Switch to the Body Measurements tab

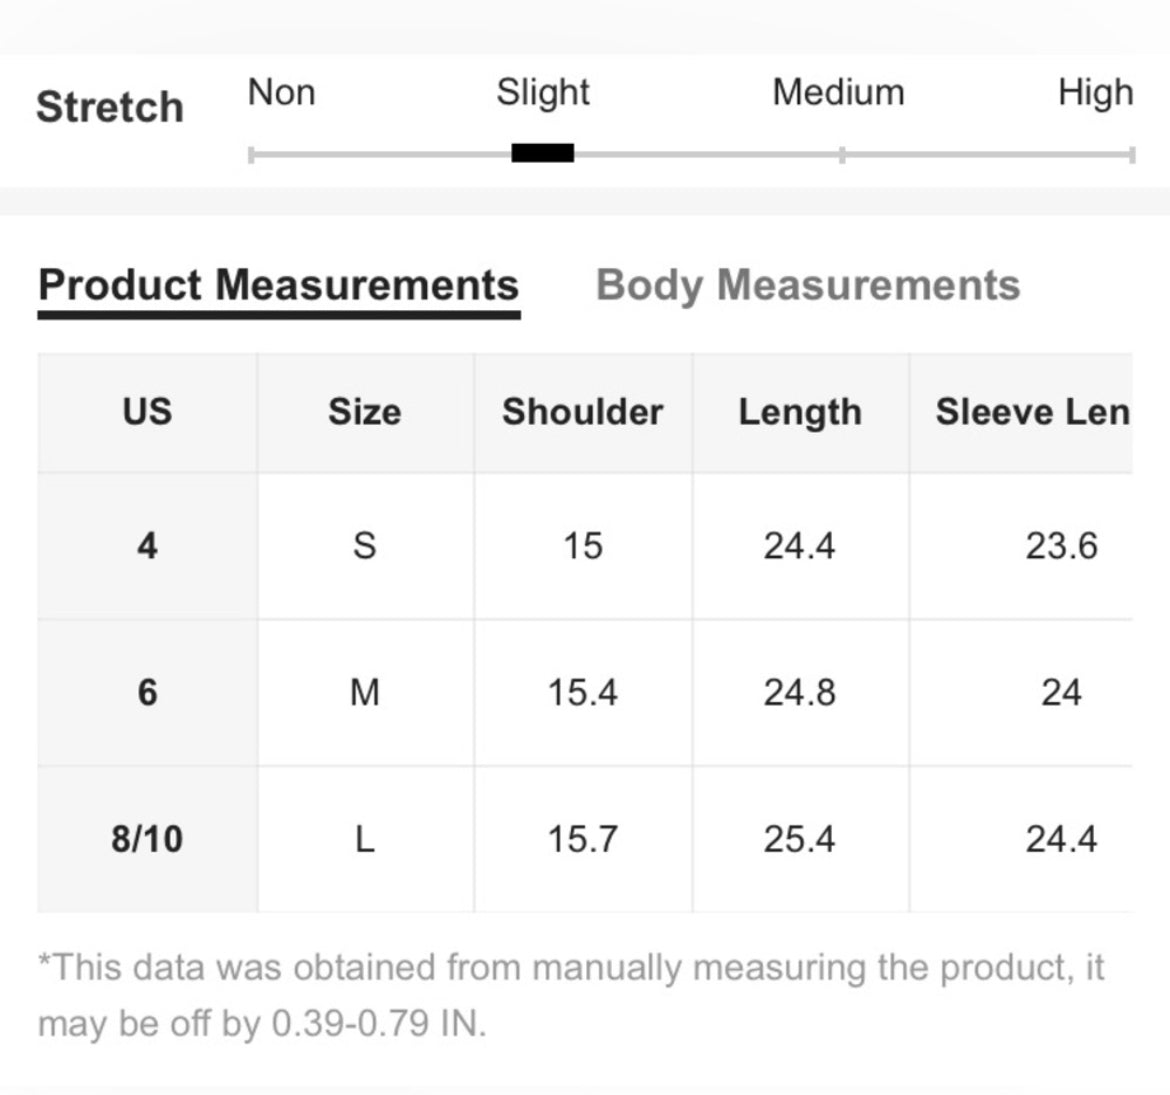(807, 285)
